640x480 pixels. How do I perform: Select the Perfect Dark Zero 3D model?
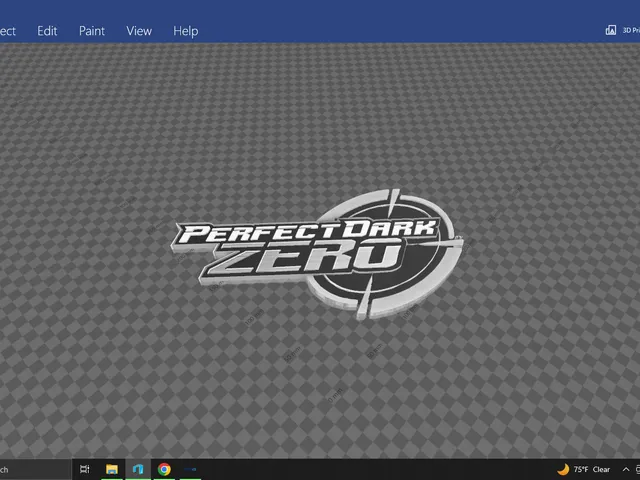click(x=316, y=255)
